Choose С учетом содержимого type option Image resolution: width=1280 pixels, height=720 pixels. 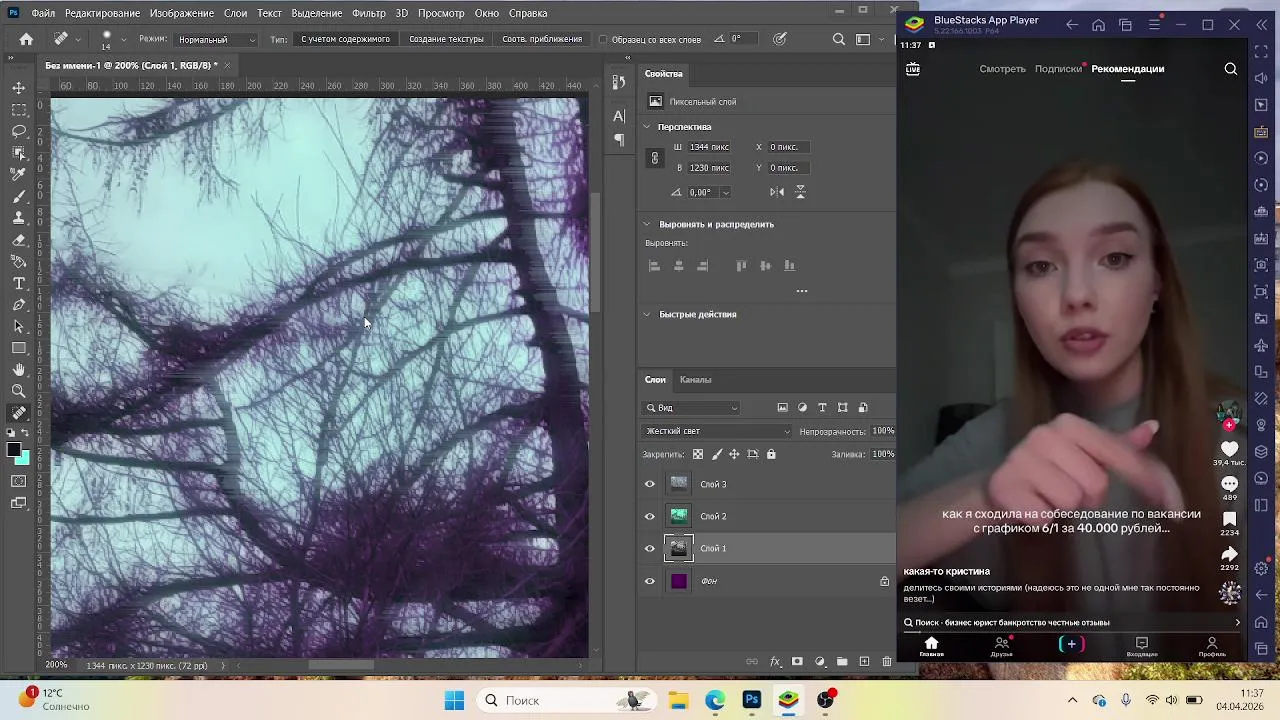point(345,39)
